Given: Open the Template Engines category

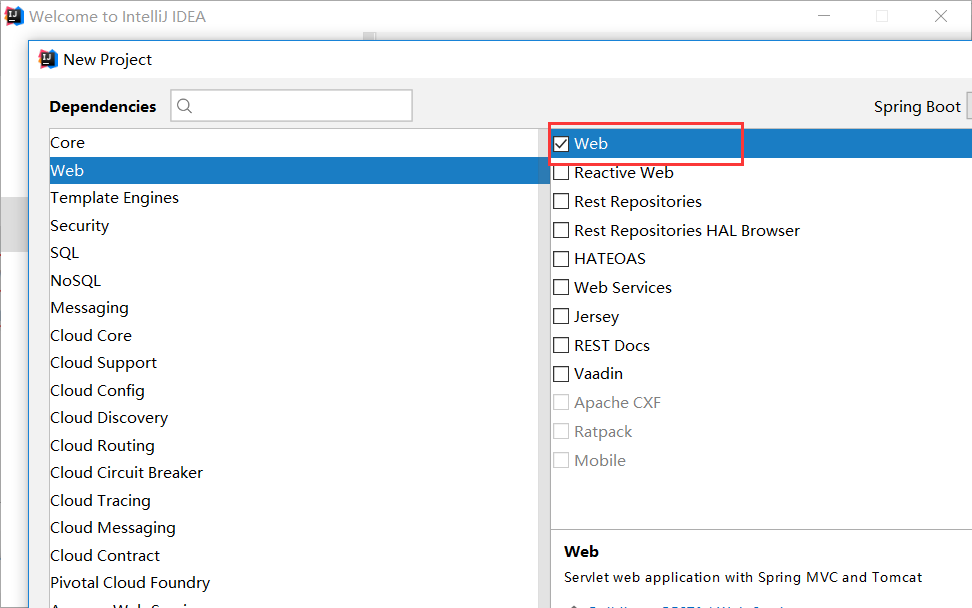Looking at the screenshot, I should point(295,198).
